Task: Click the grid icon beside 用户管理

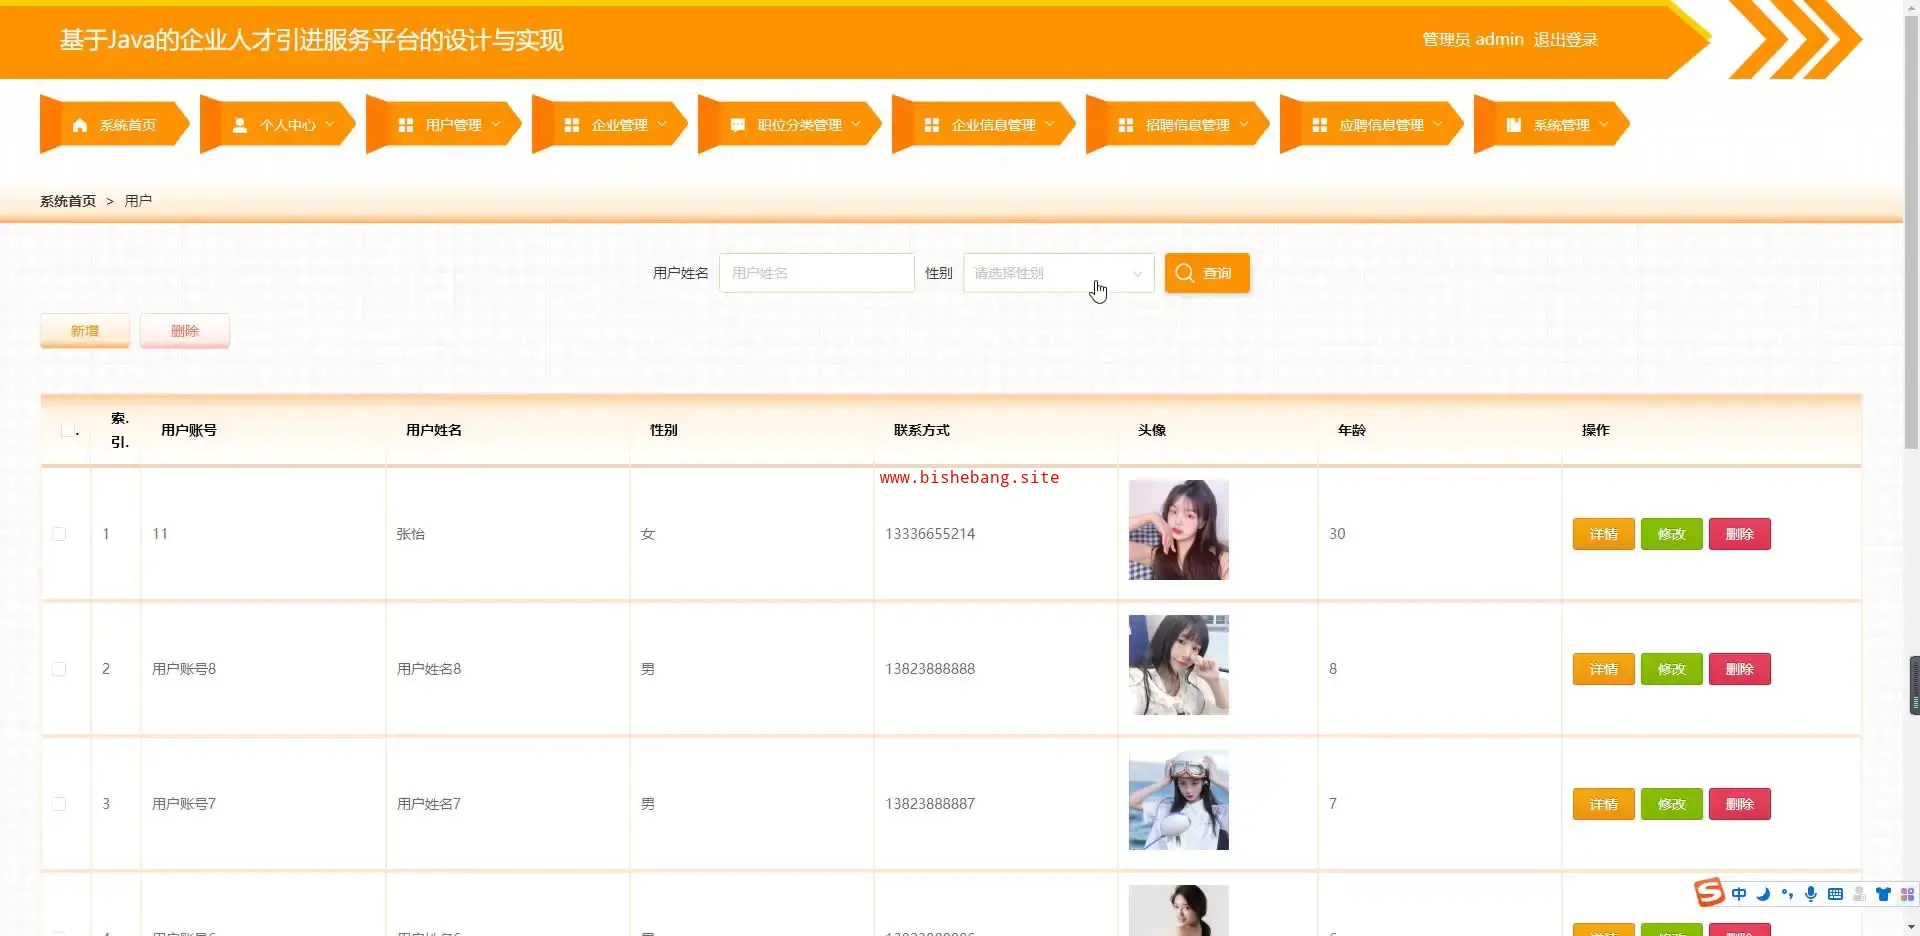Action: point(406,125)
